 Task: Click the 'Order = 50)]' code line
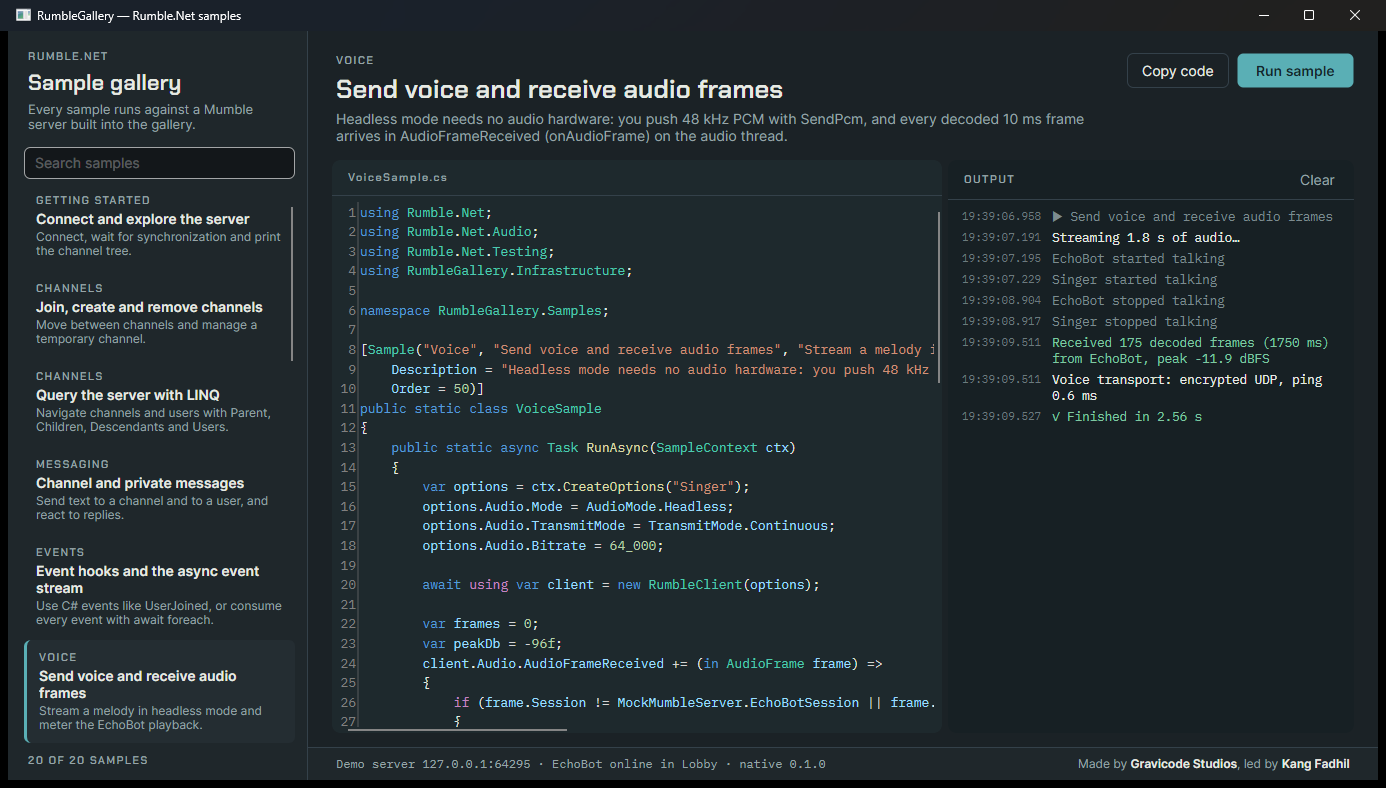coord(437,389)
